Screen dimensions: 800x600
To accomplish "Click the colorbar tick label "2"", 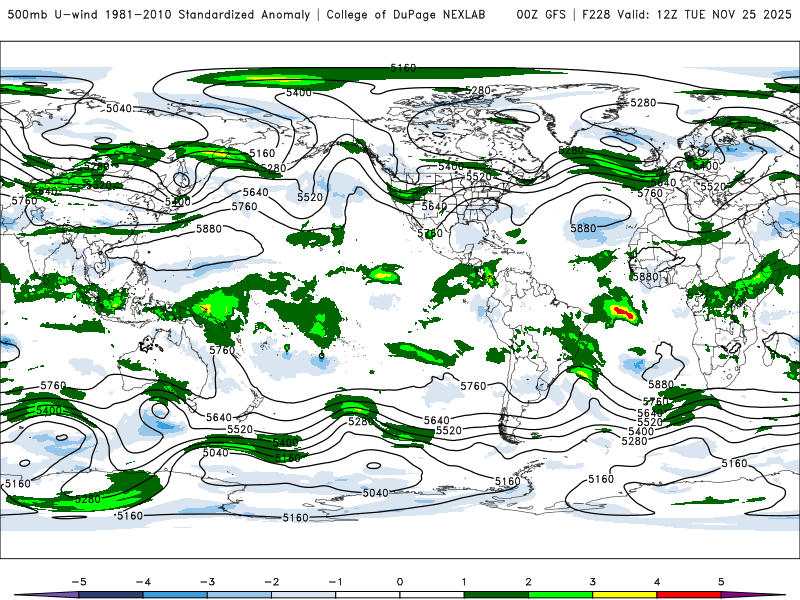I will point(528,582).
